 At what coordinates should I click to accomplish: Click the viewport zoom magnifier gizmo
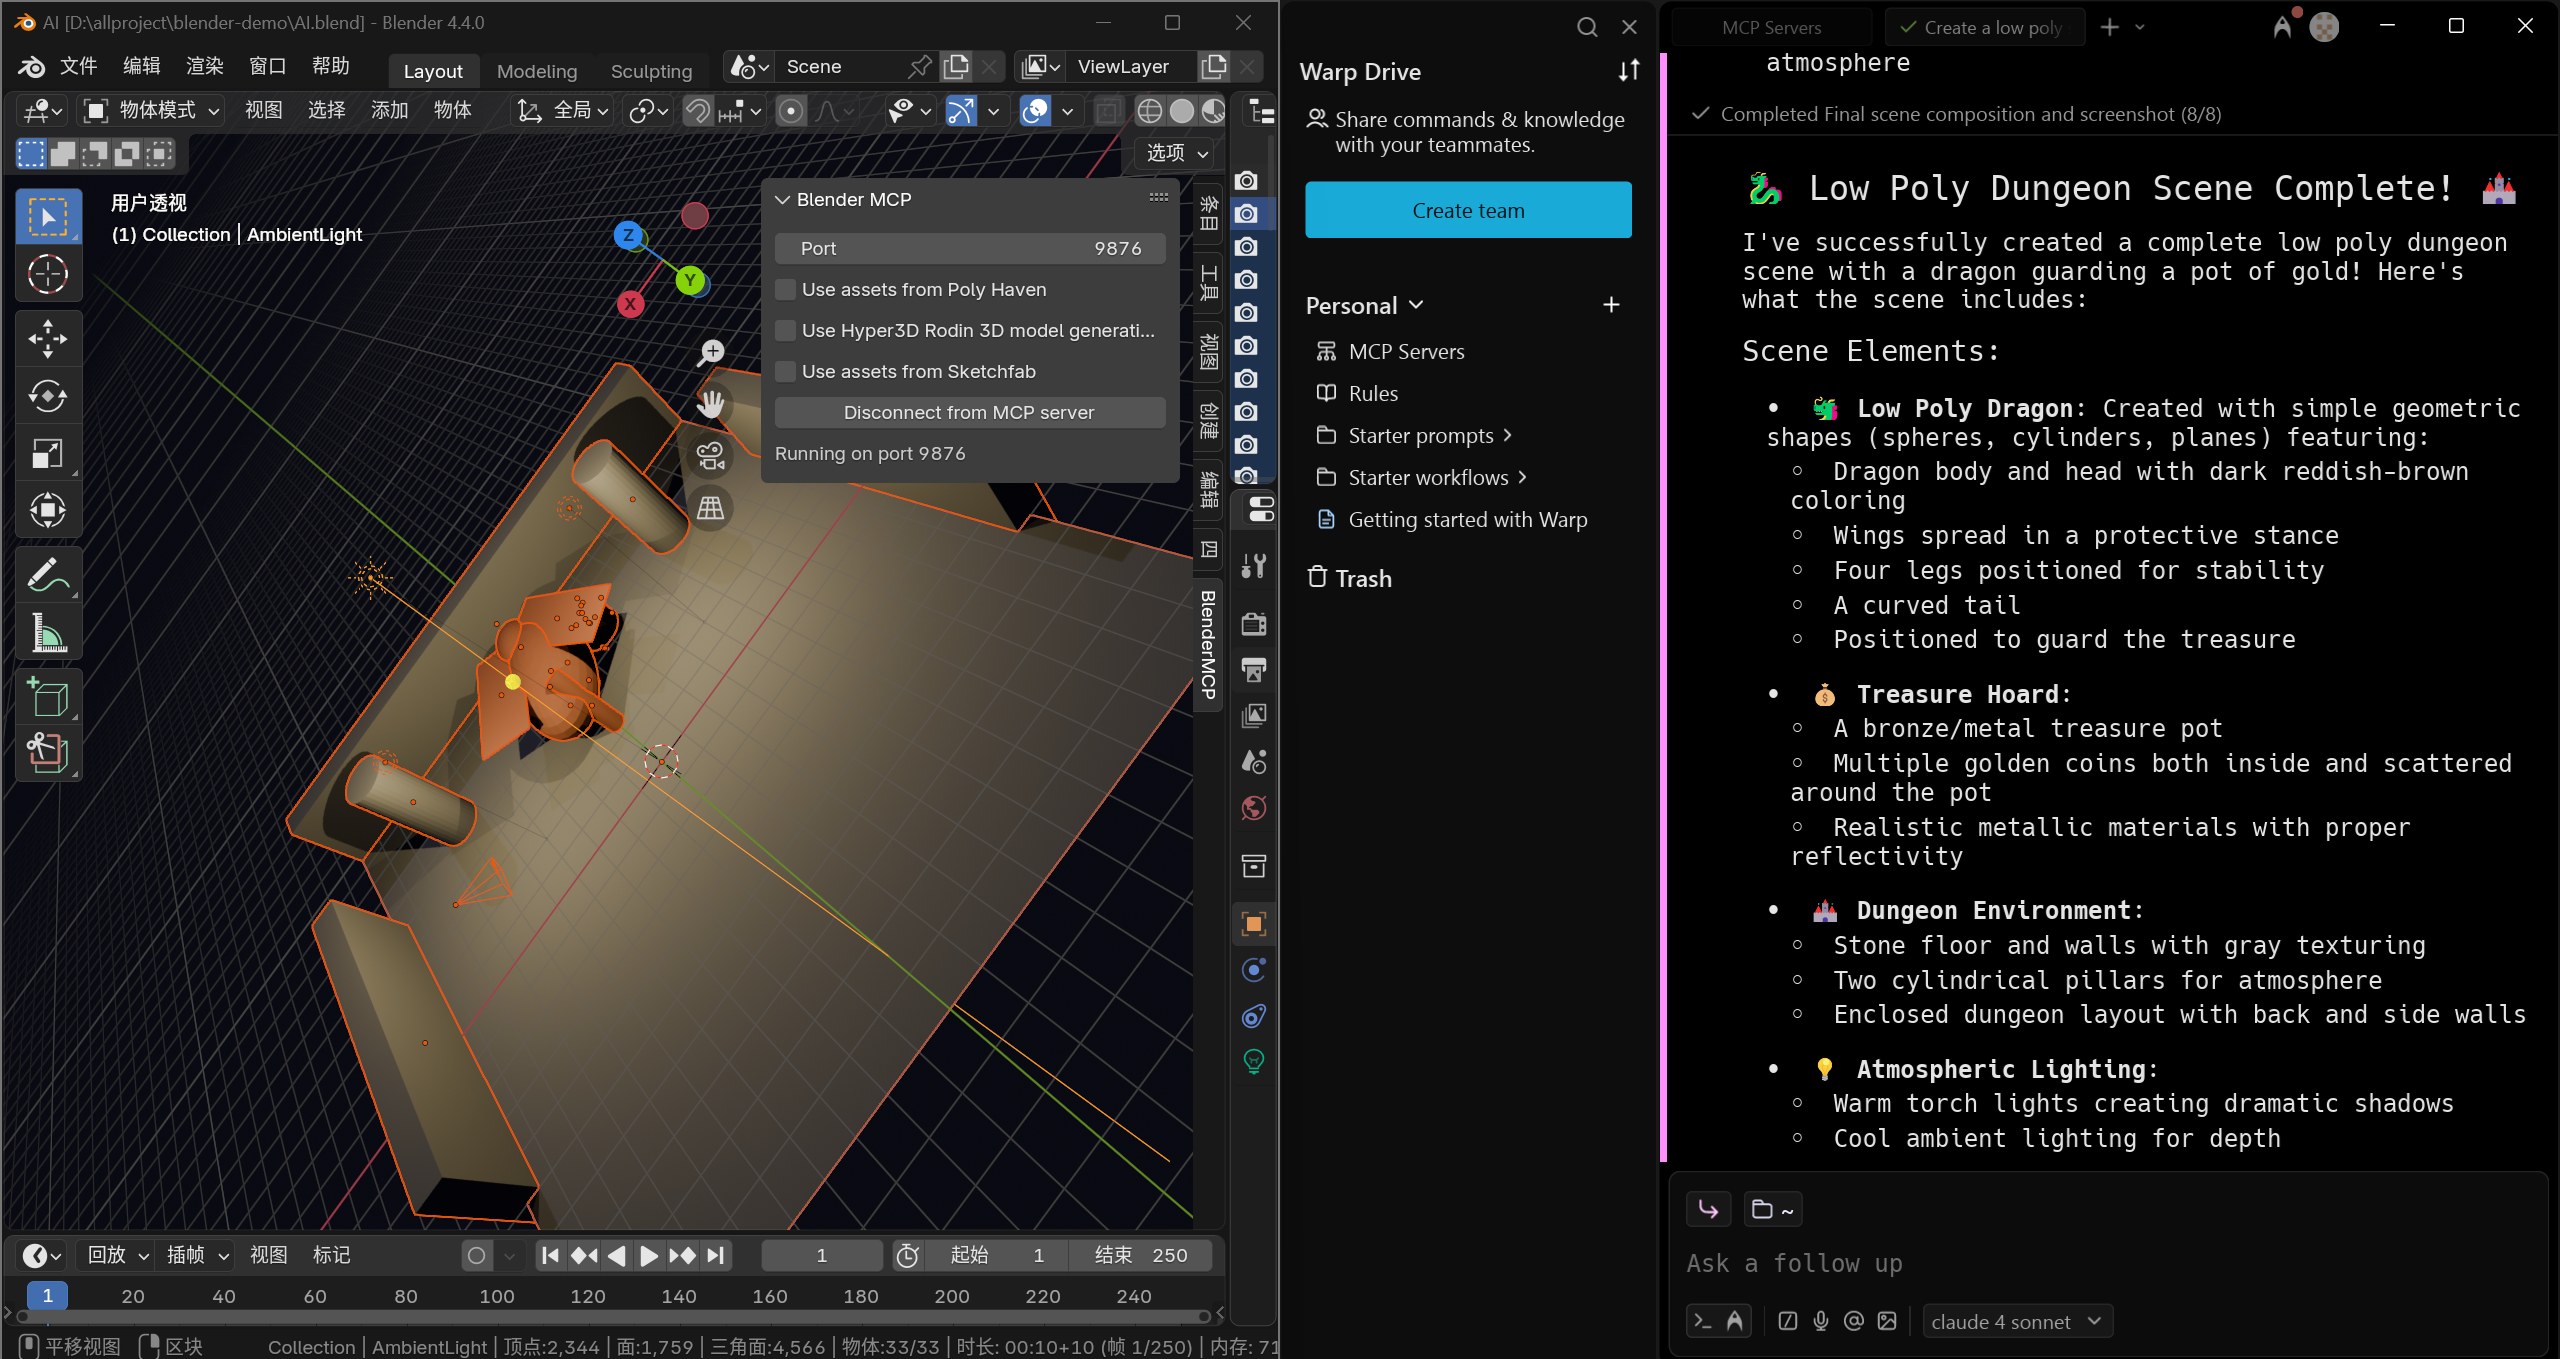tap(711, 352)
